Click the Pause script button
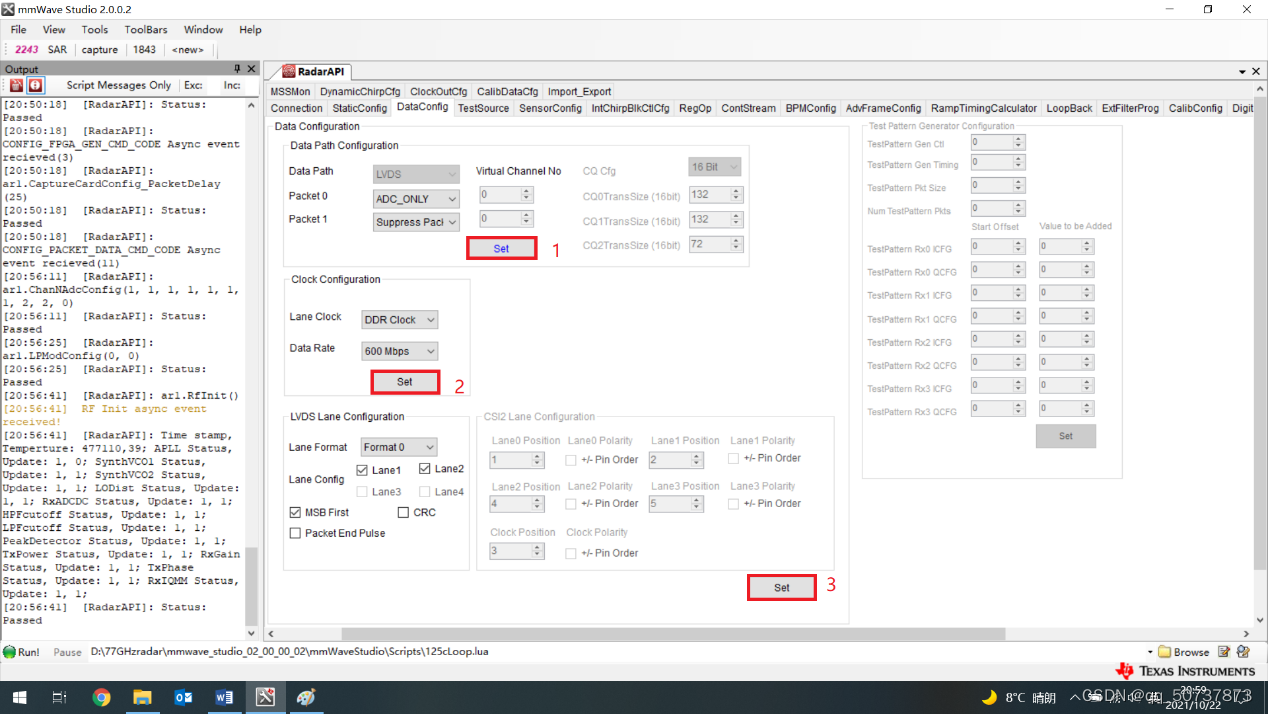This screenshot has height=714, width=1268. (x=67, y=652)
